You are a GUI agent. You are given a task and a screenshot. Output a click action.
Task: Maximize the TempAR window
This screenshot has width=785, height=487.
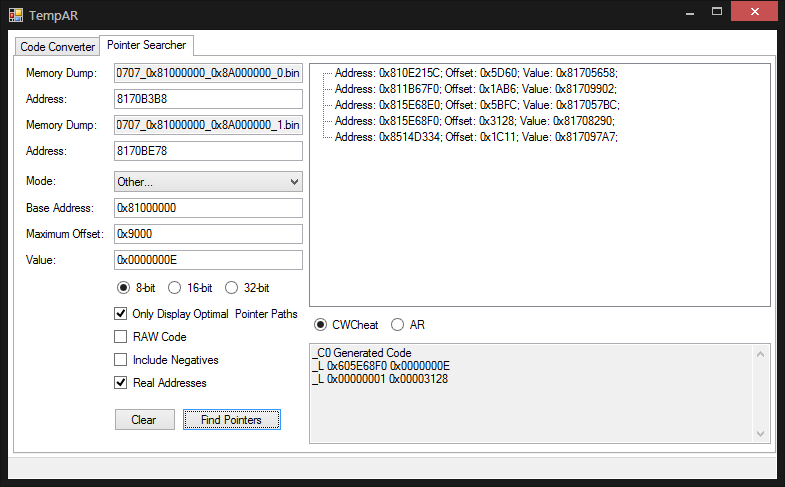click(717, 12)
